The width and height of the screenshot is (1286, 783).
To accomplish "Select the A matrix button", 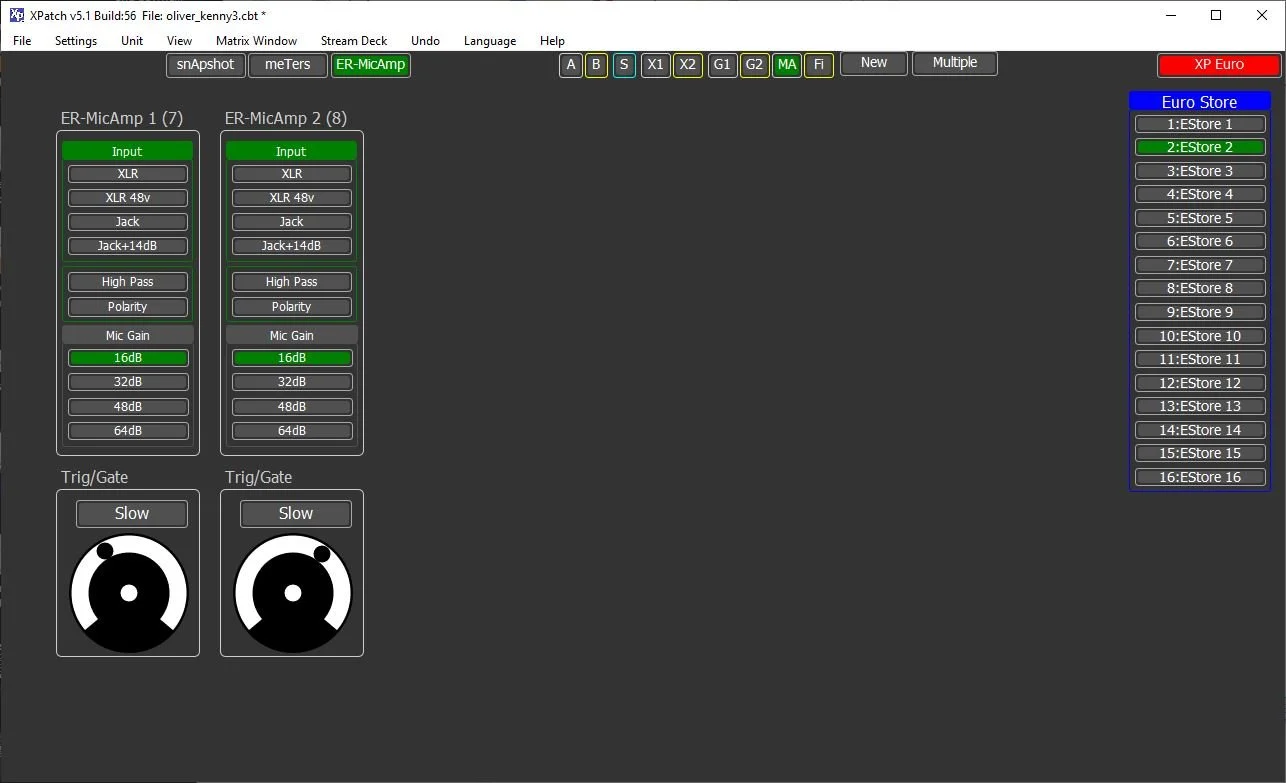I will 571,65.
